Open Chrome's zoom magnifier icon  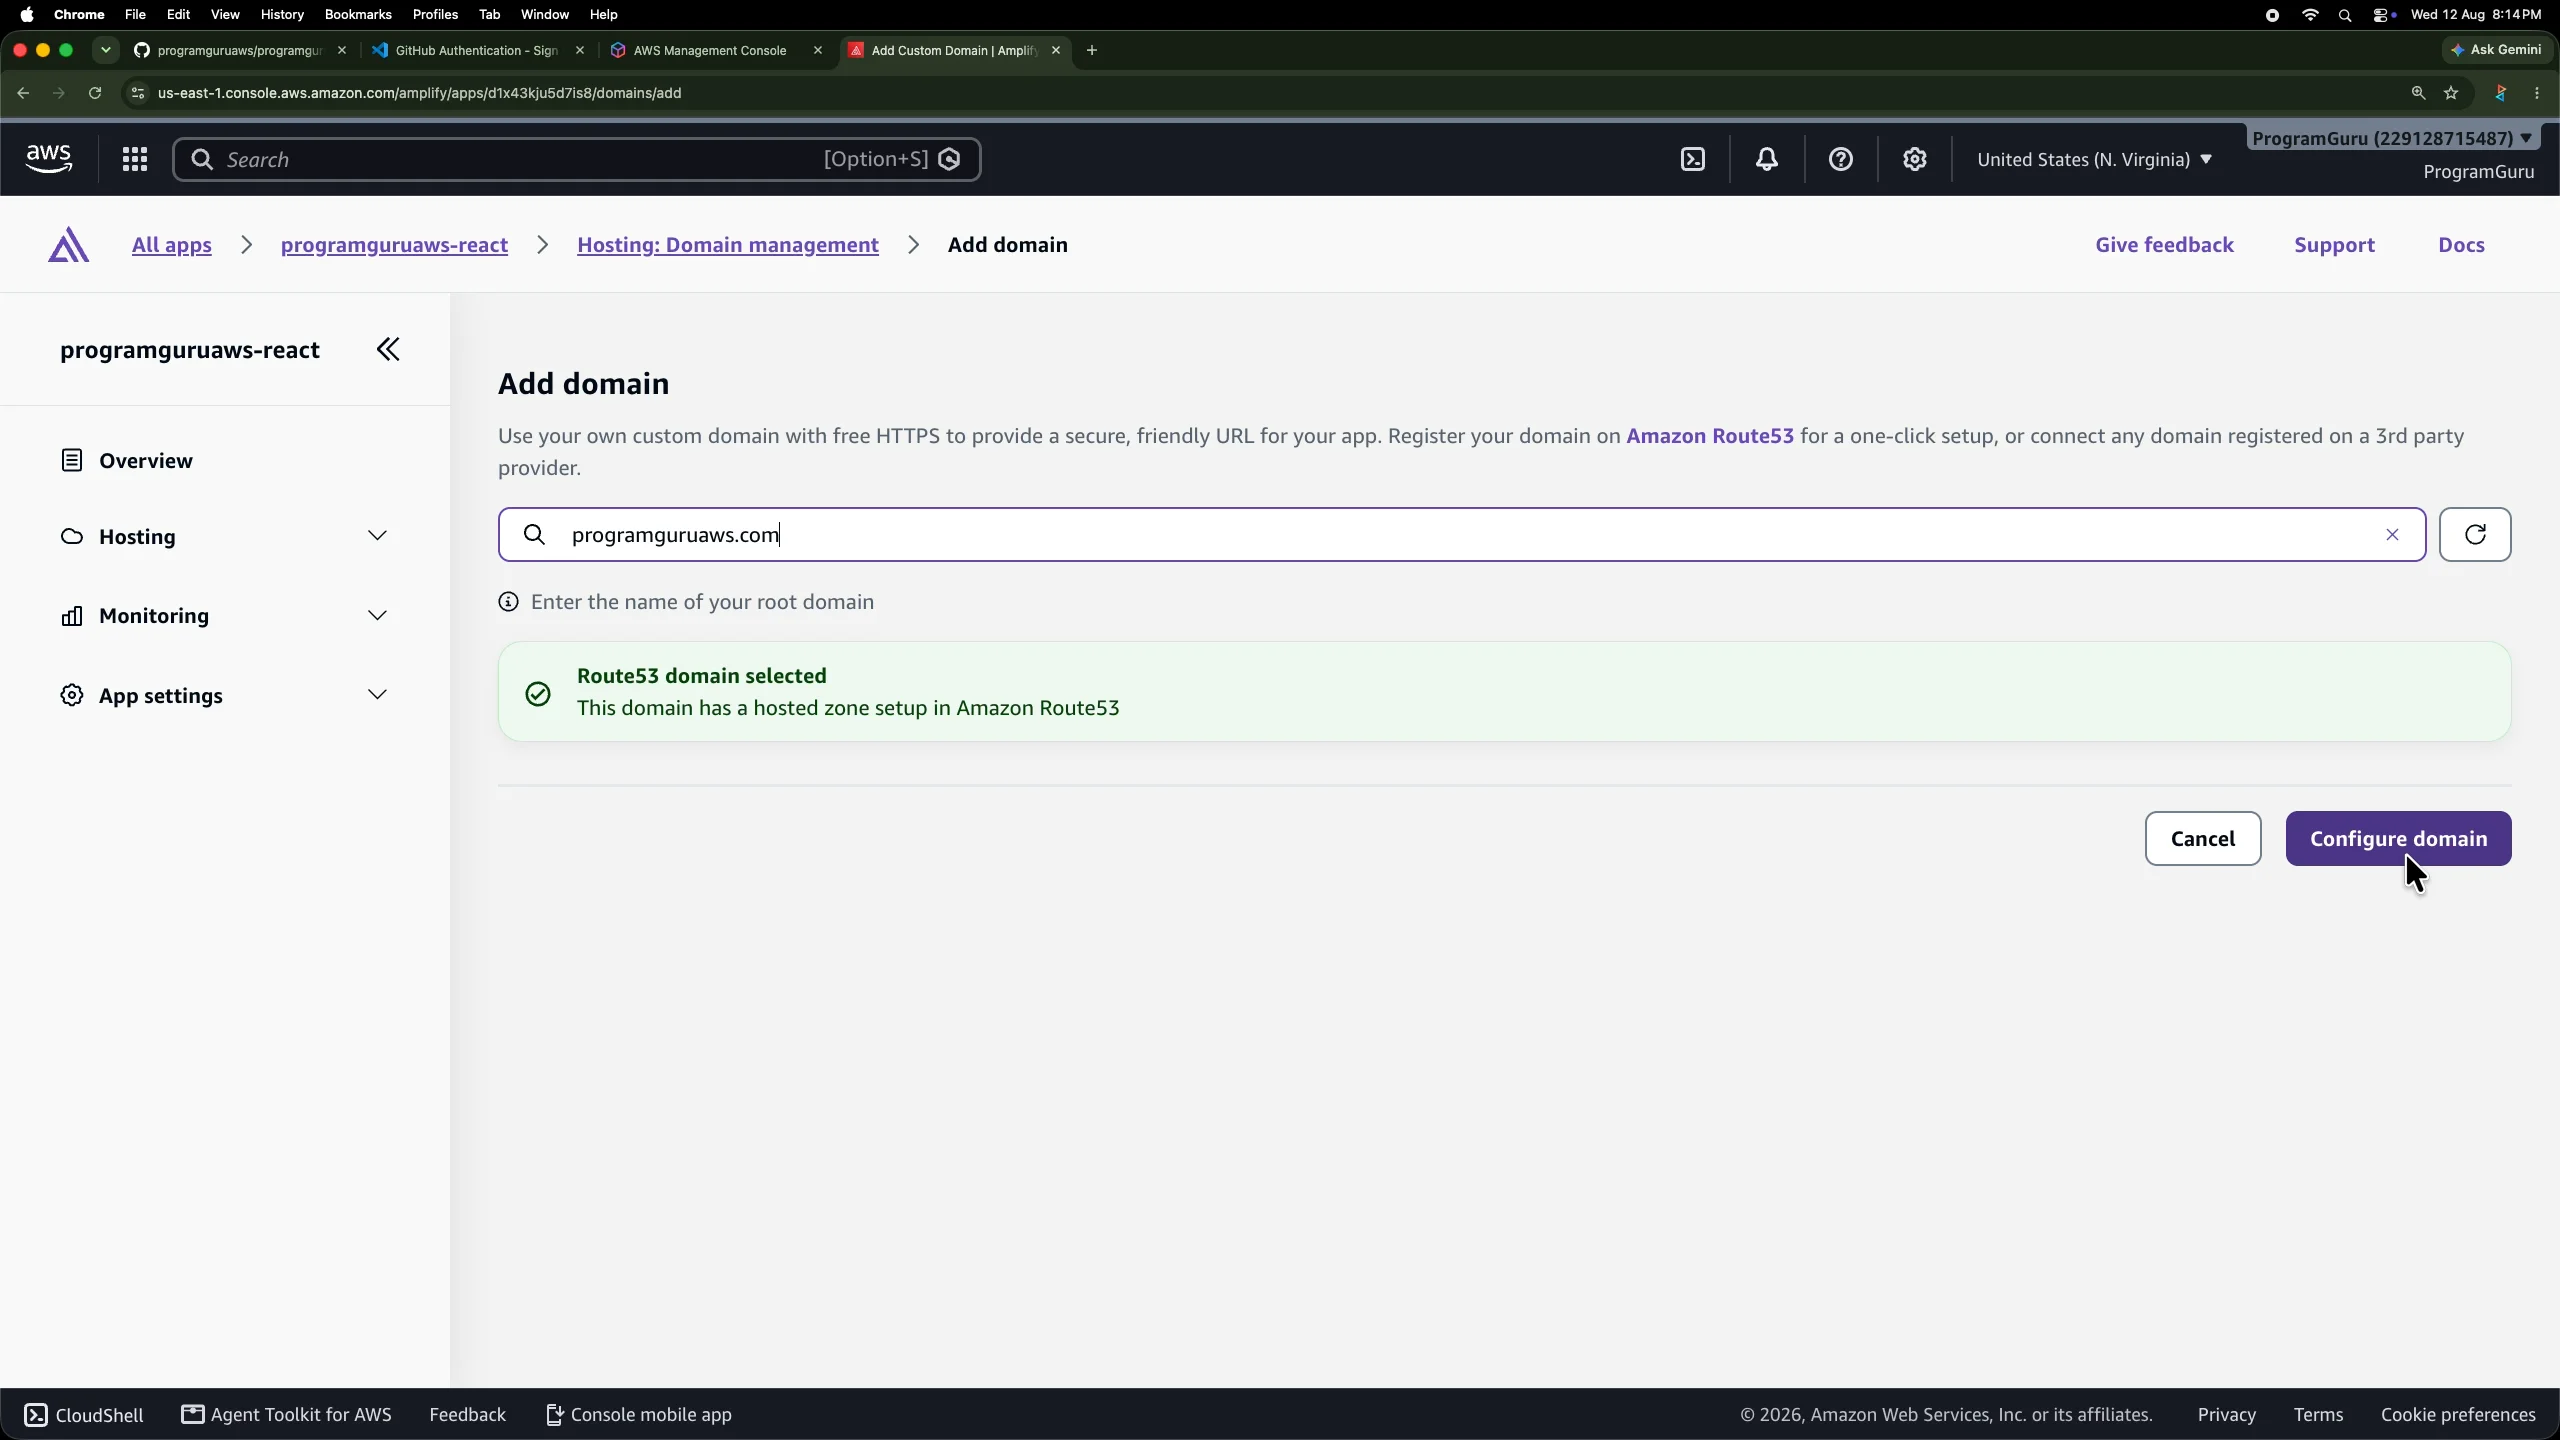coord(2418,93)
